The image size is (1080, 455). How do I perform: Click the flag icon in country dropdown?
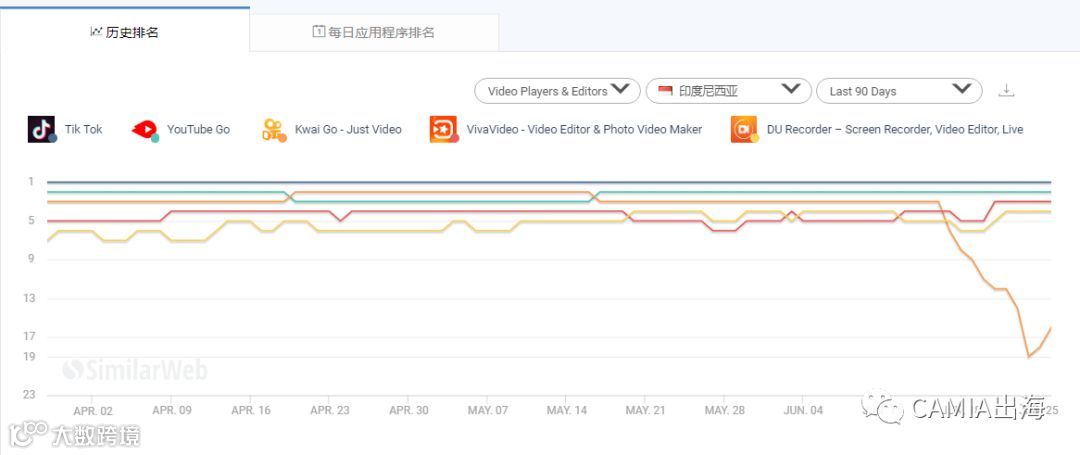665,90
